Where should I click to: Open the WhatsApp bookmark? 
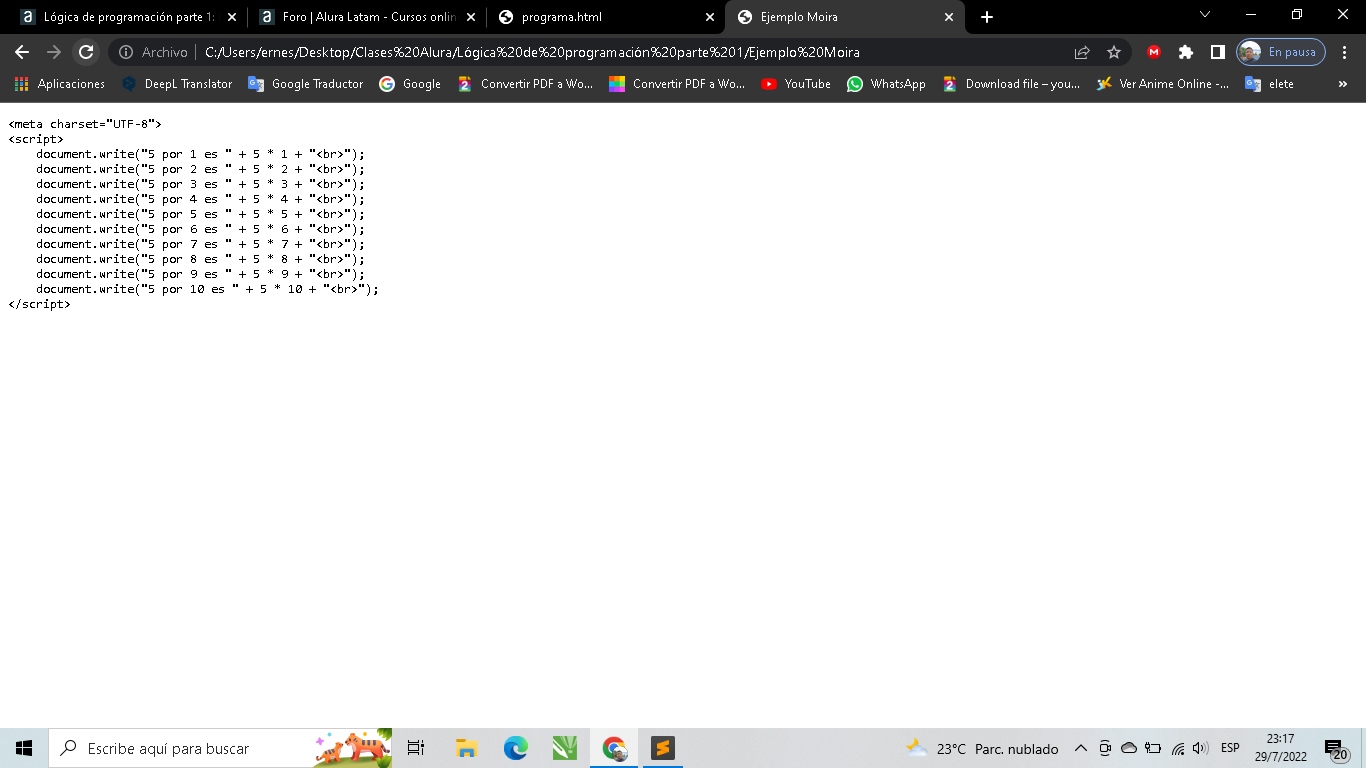point(887,84)
